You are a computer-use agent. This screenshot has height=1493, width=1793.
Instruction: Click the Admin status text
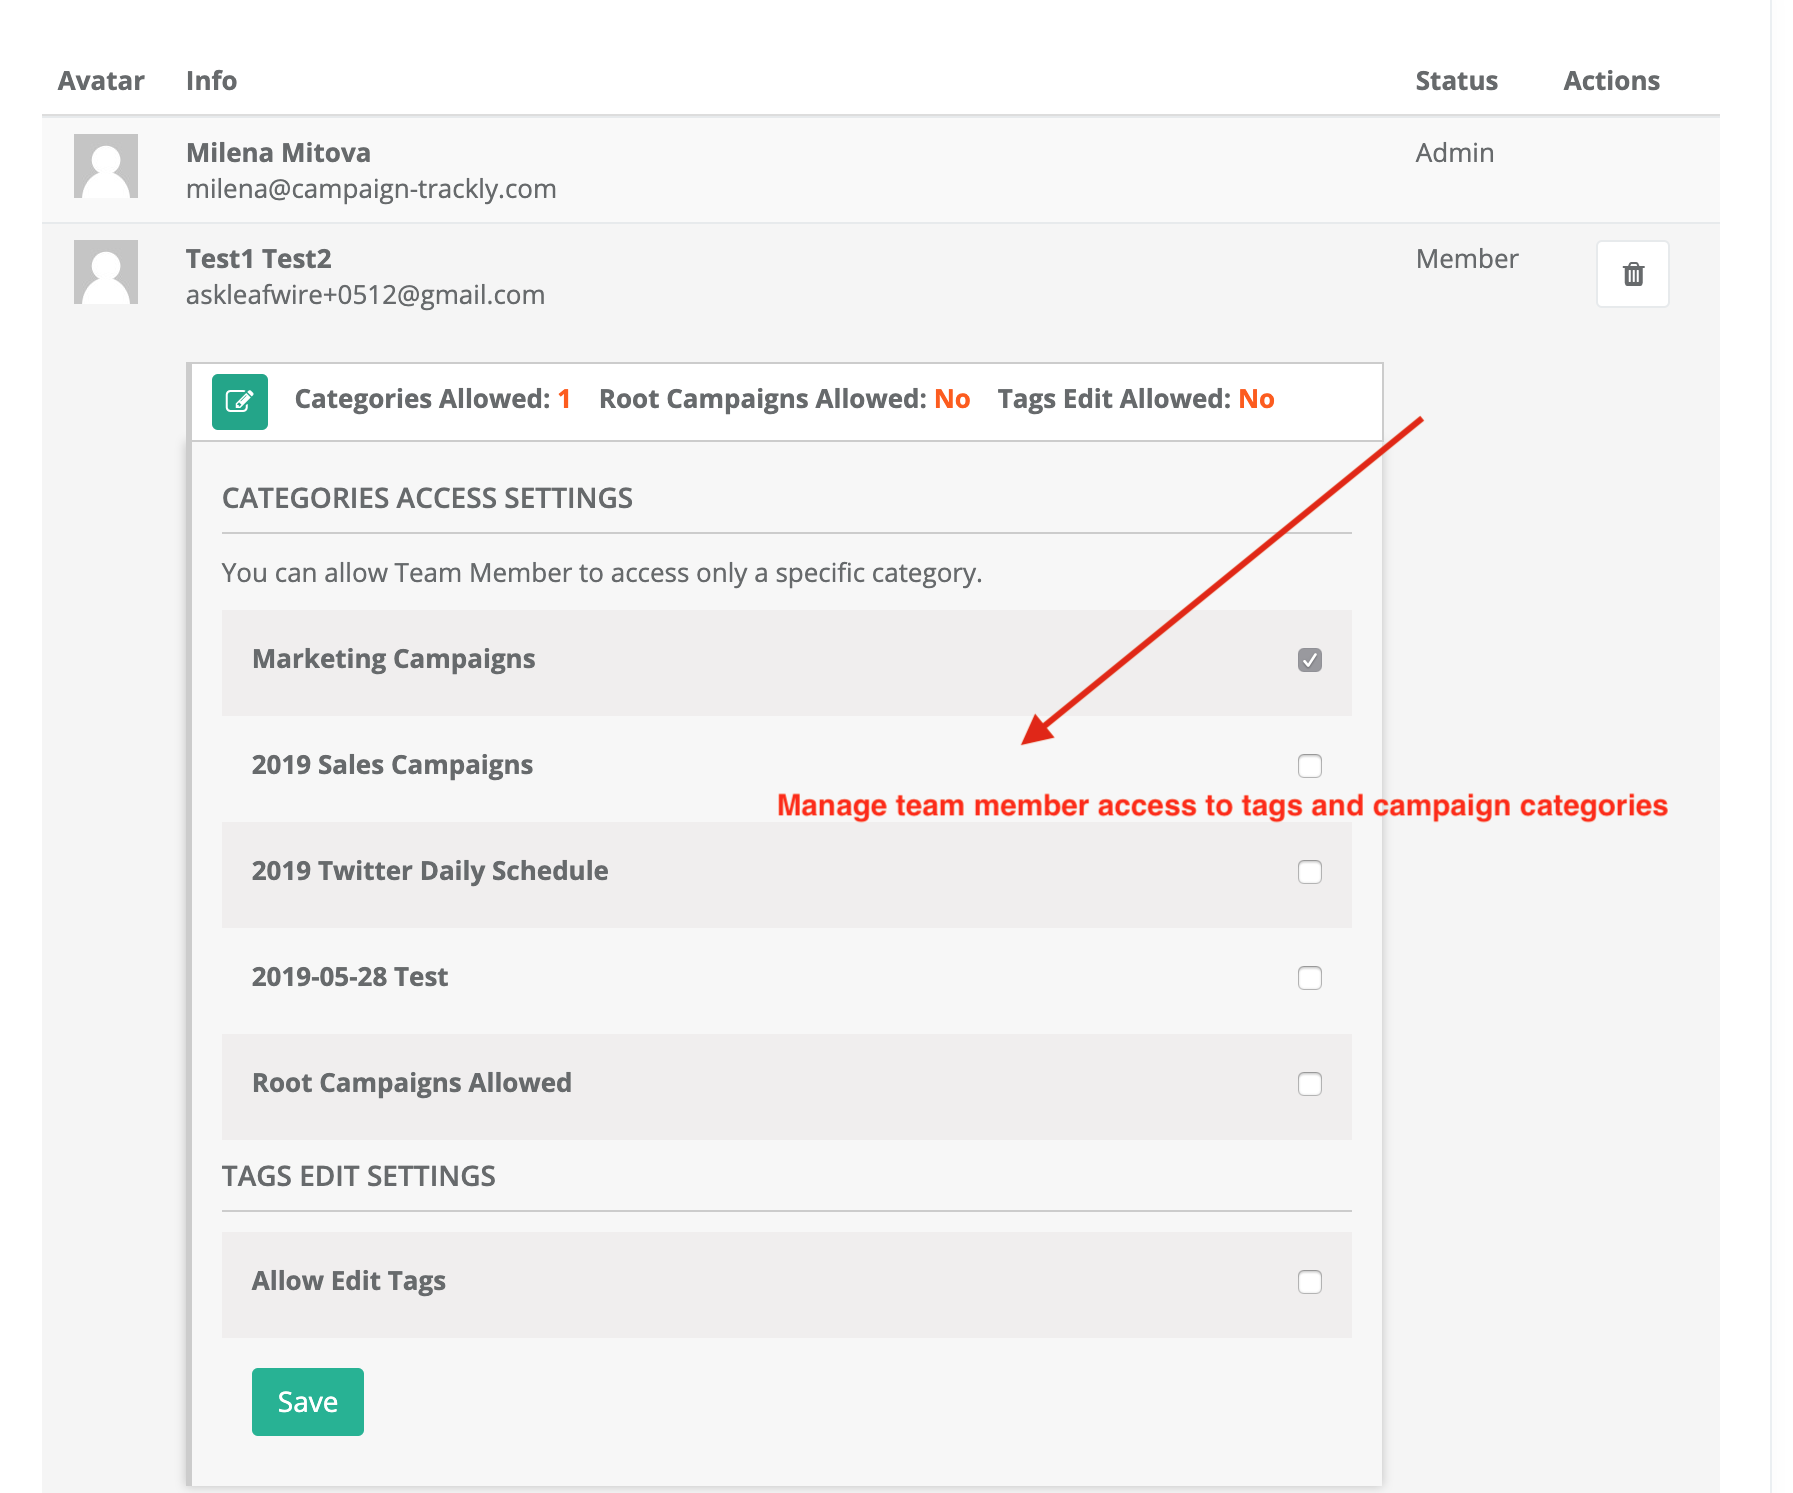point(1454,153)
